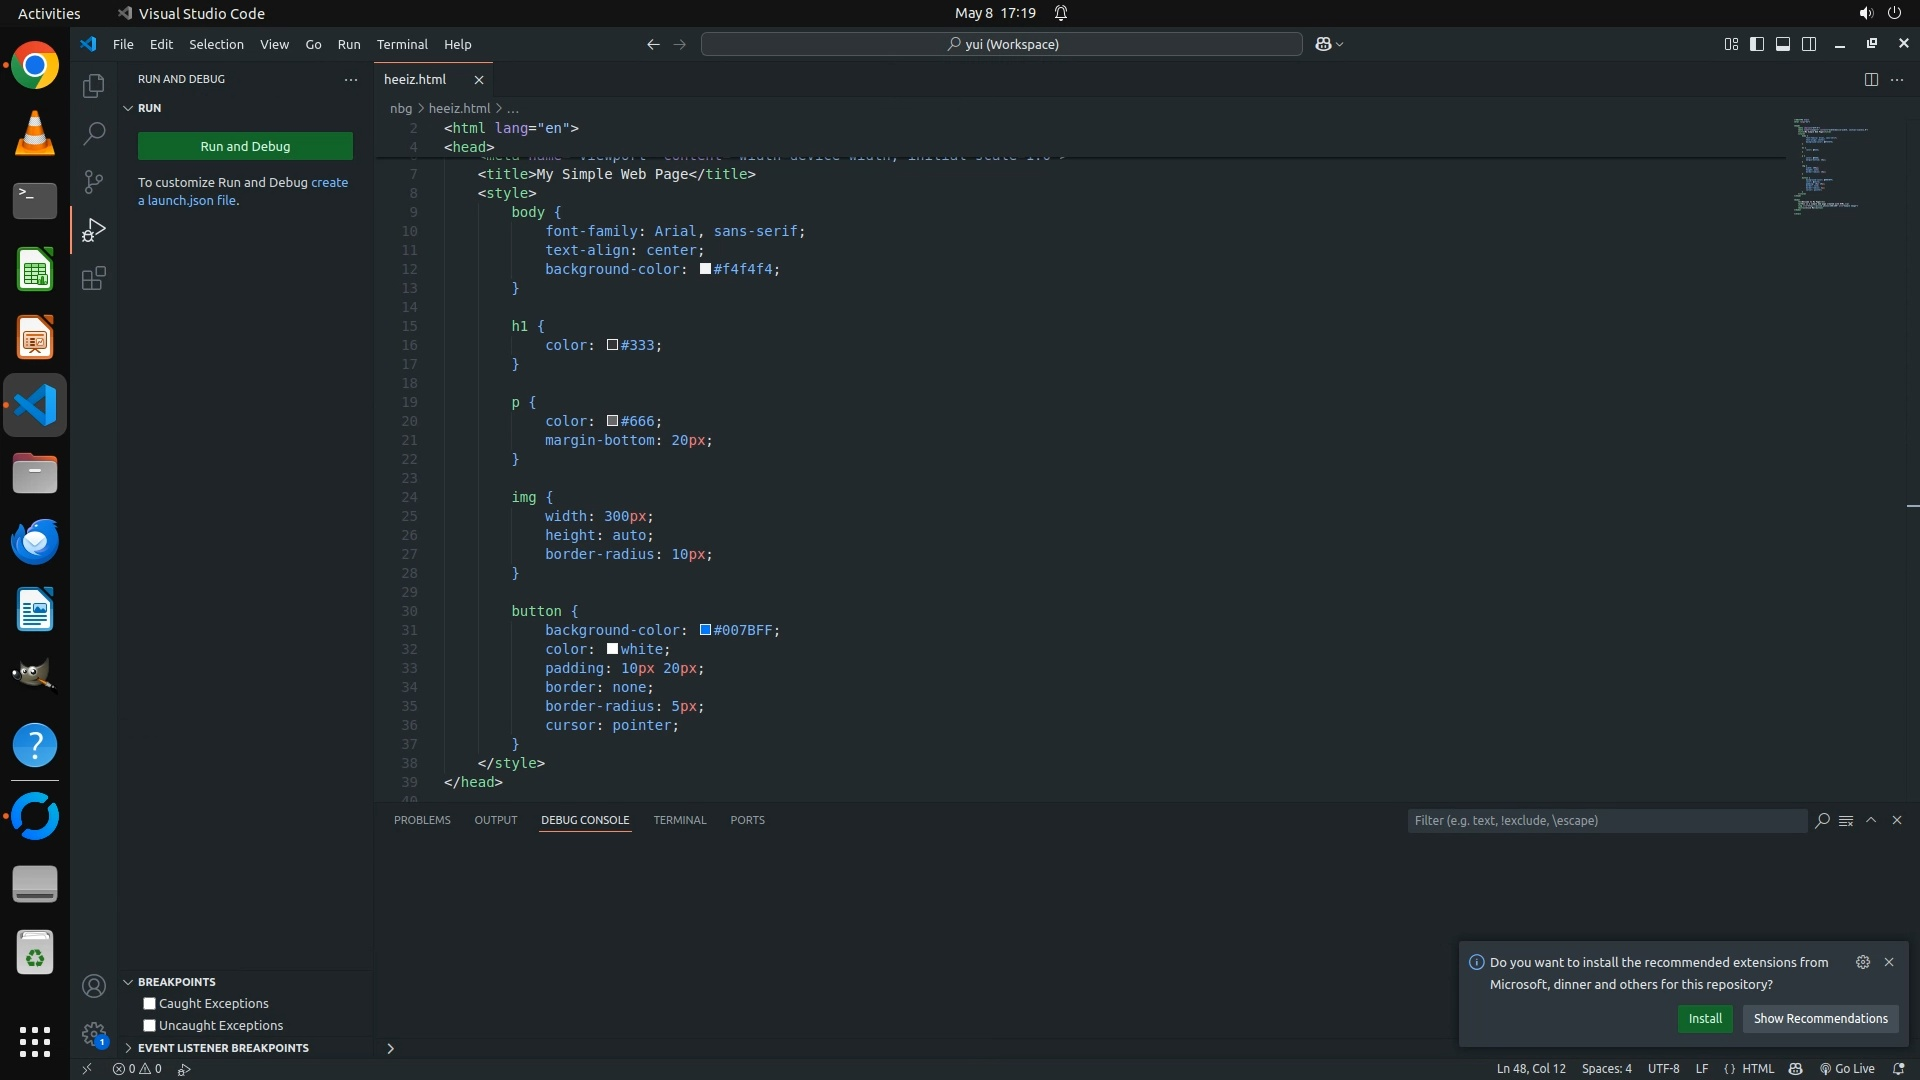Enable Uncaught Exceptions breakpoint checkbox
Image resolution: width=1920 pixels, height=1080 pixels.
149,1025
